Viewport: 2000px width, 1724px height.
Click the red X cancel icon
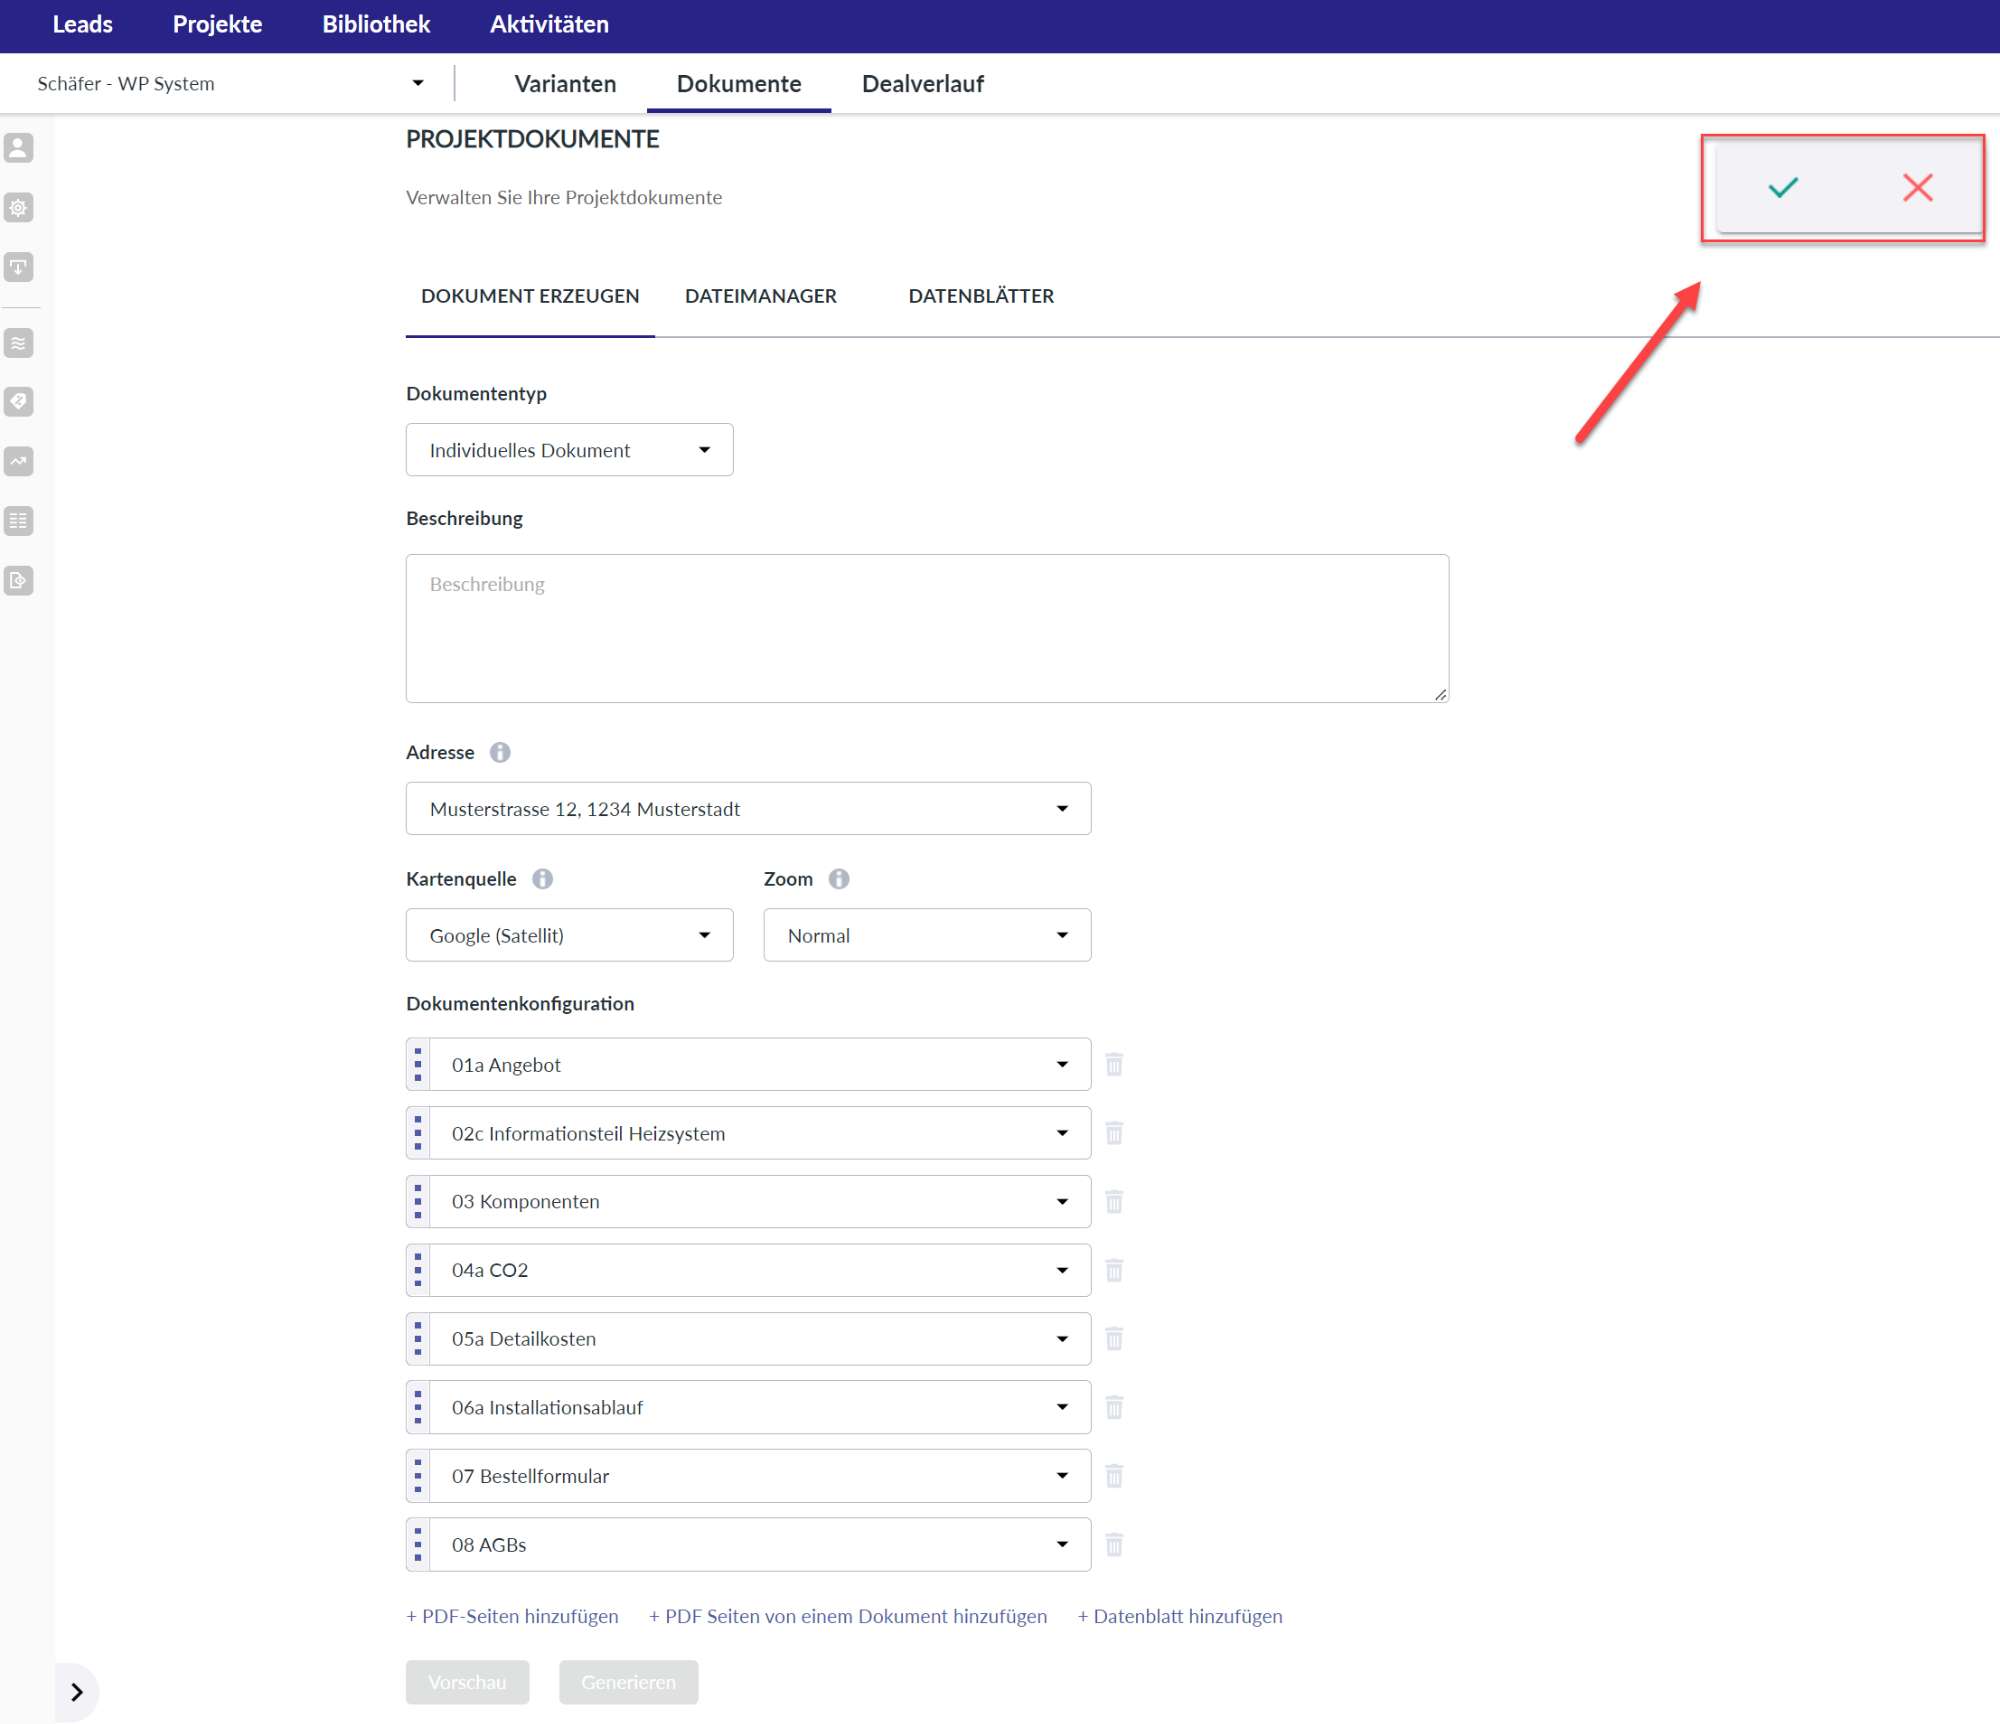point(1916,187)
